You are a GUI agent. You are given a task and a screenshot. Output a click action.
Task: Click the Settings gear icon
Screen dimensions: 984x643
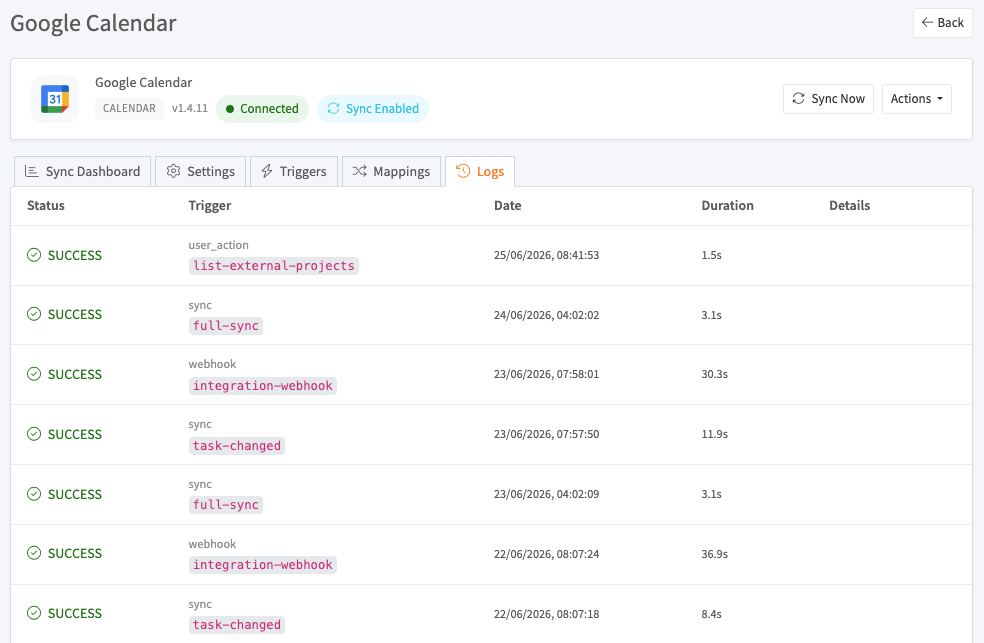click(x=174, y=171)
